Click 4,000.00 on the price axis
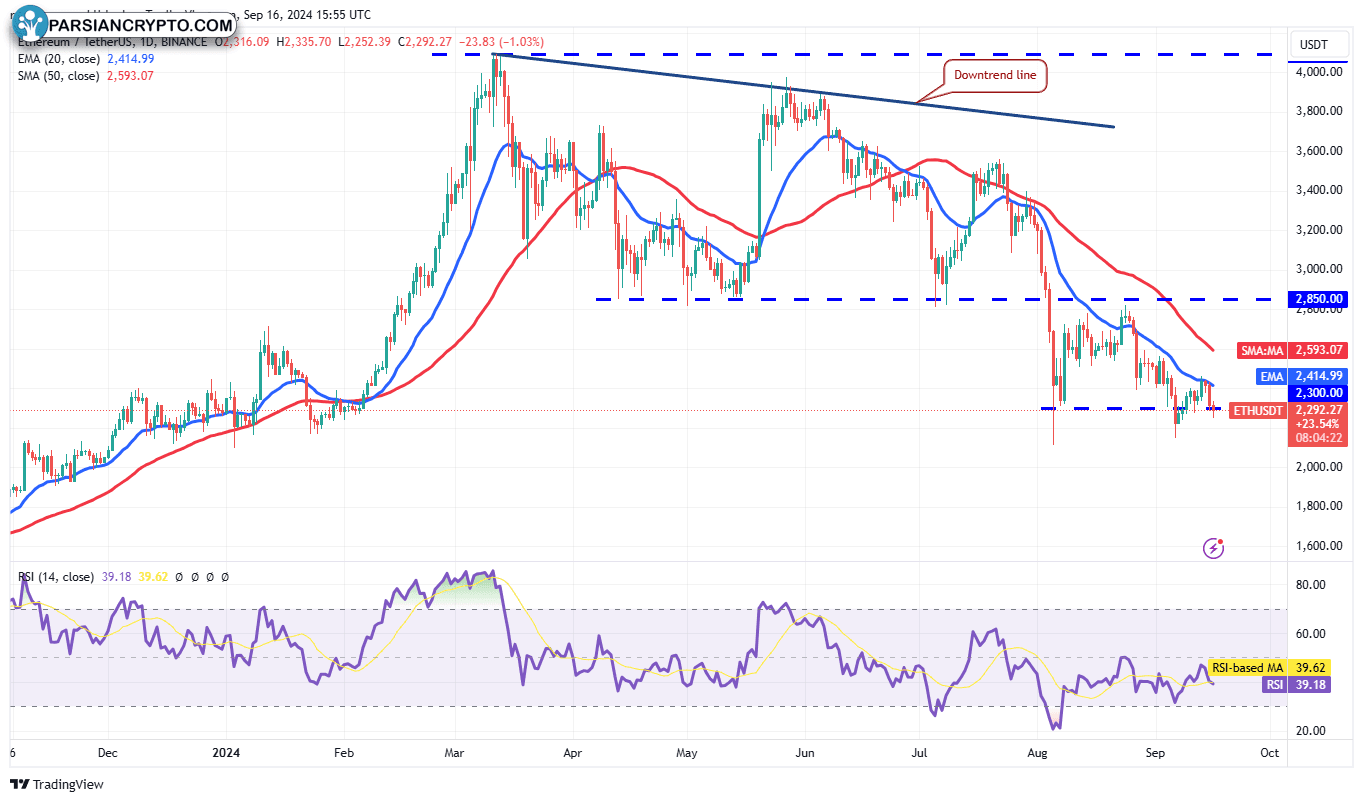The width and height of the screenshot is (1363, 802). [x=1320, y=72]
